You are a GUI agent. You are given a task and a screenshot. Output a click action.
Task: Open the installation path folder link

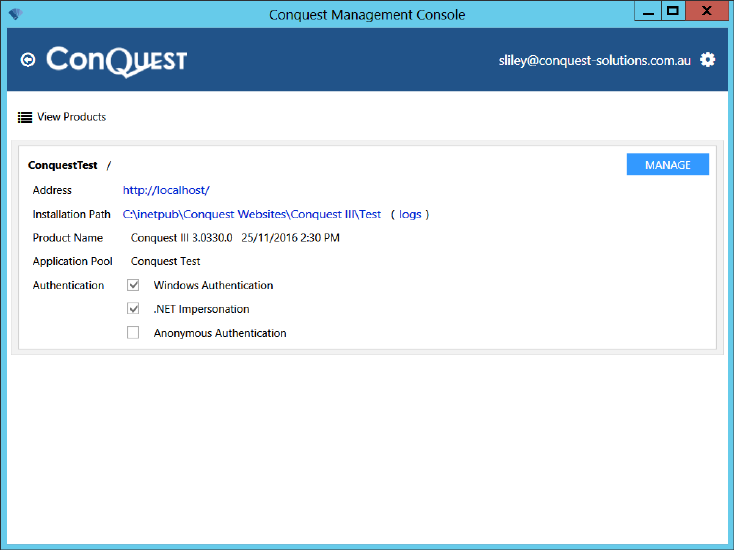252,214
